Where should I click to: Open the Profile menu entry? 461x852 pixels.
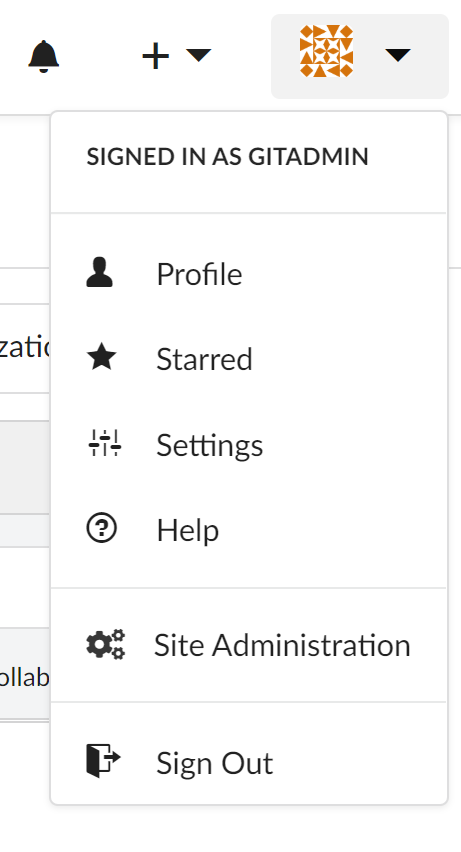pyautogui.click(x=248, y=273)
